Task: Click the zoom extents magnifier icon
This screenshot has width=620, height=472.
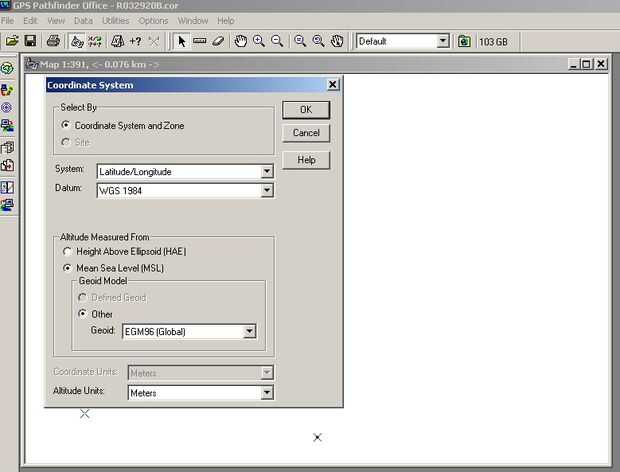Action: (300, 41)
